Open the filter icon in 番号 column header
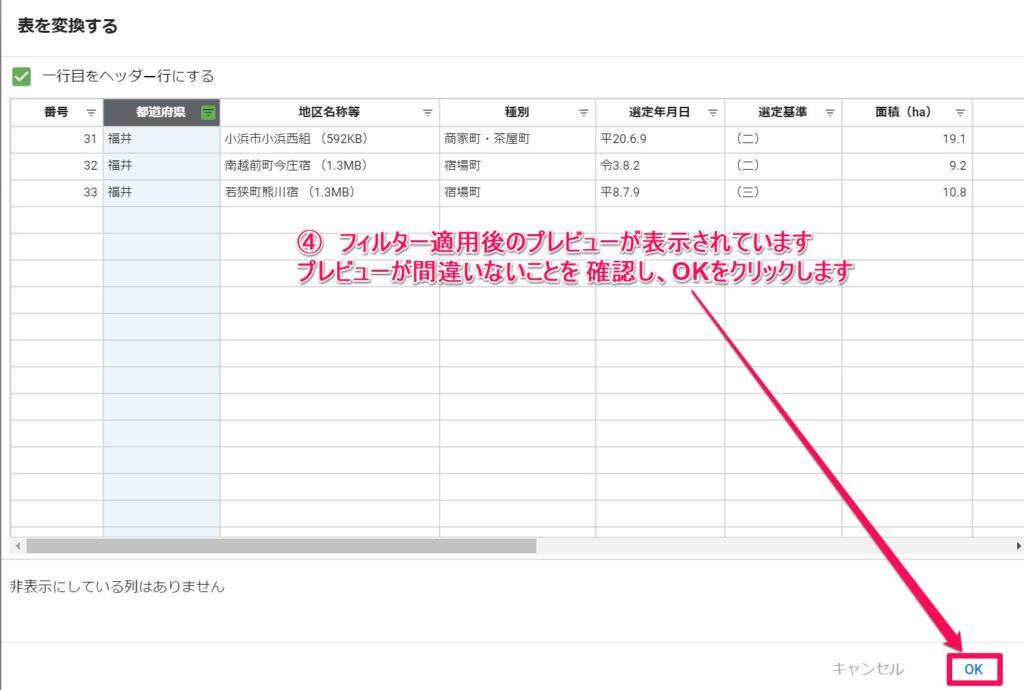 tap(91, 113)
